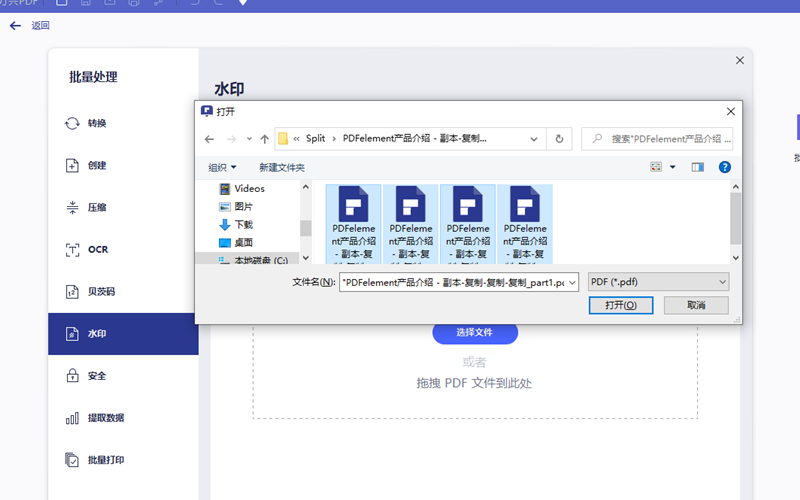
Task: Open the 转换 batch option
Action: coord(123,123)
